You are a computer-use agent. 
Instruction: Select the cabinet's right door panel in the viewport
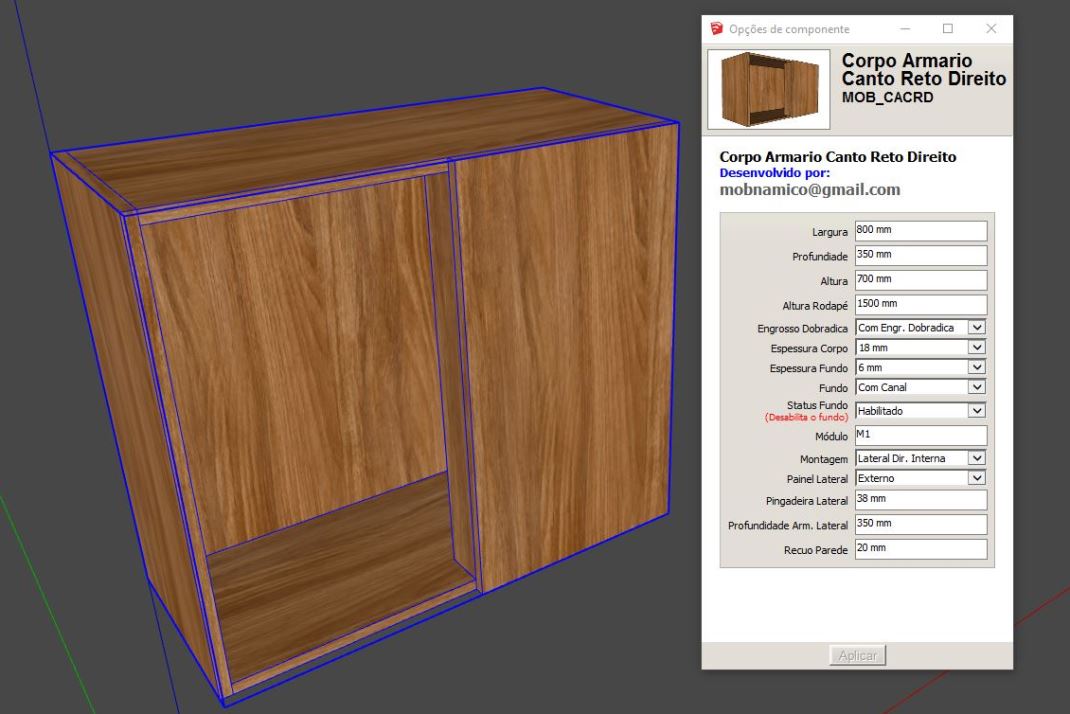tap(565, 360)
